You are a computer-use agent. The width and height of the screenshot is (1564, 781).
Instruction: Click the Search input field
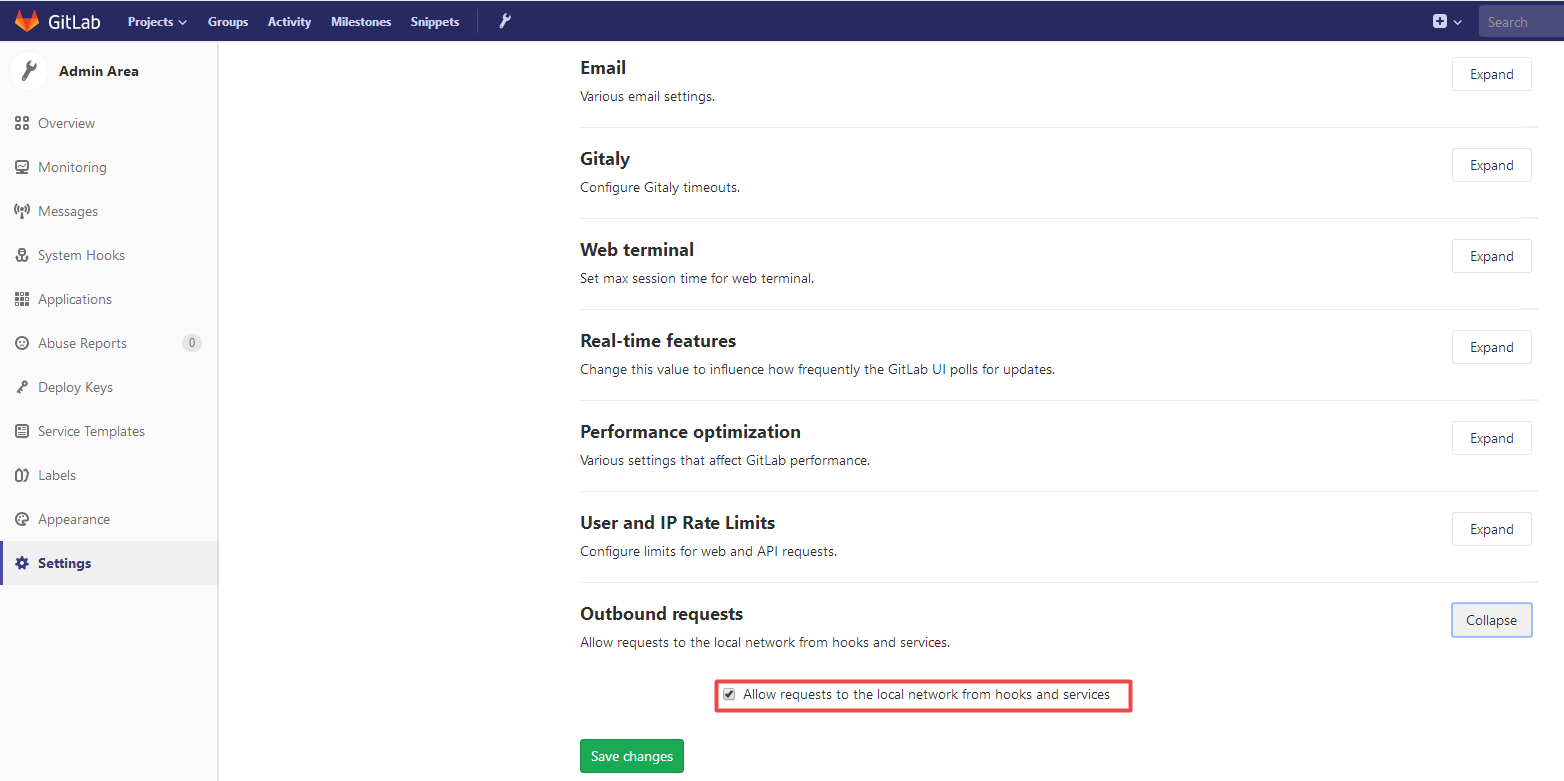click(x=1521, y=21)
